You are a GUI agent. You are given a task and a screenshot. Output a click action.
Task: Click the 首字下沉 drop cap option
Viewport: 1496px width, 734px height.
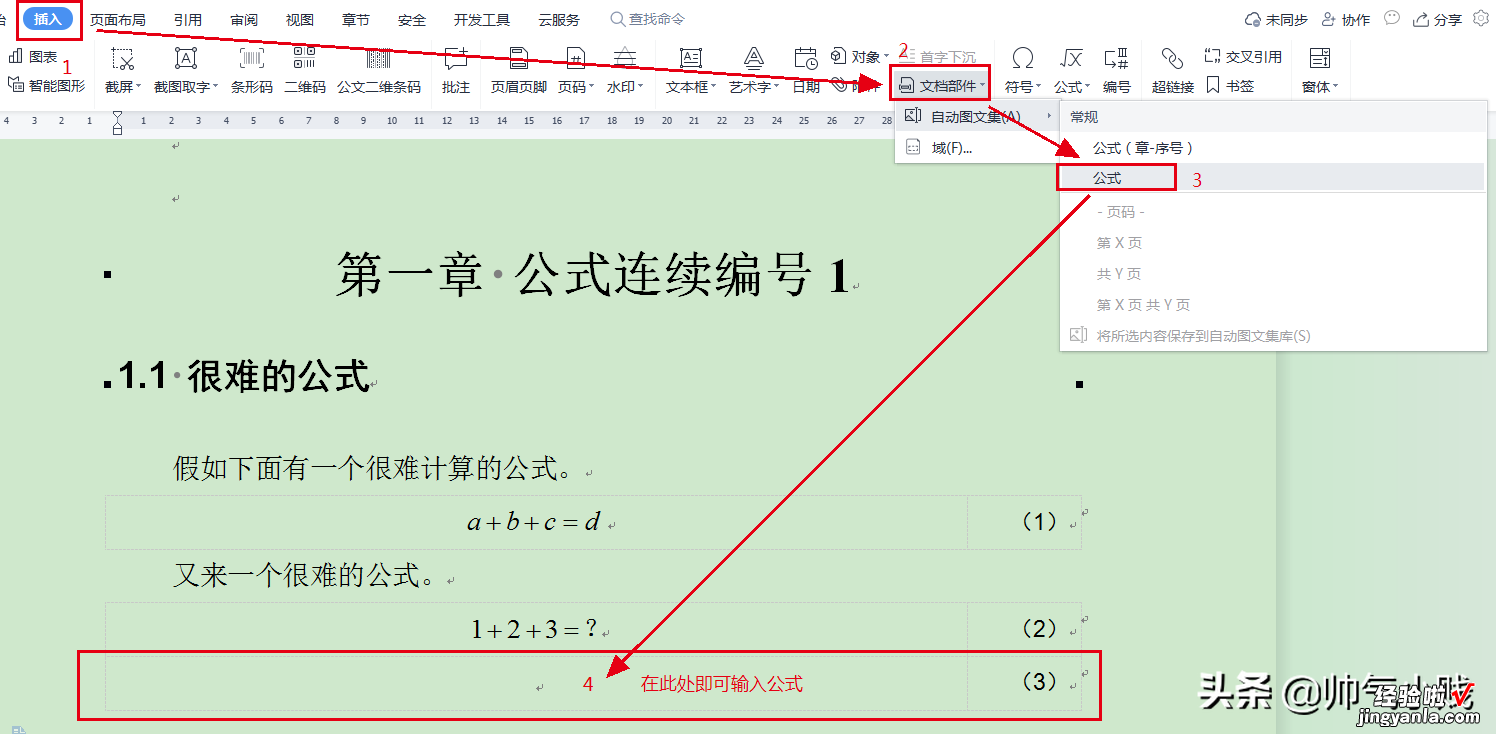tap(938, 57)
